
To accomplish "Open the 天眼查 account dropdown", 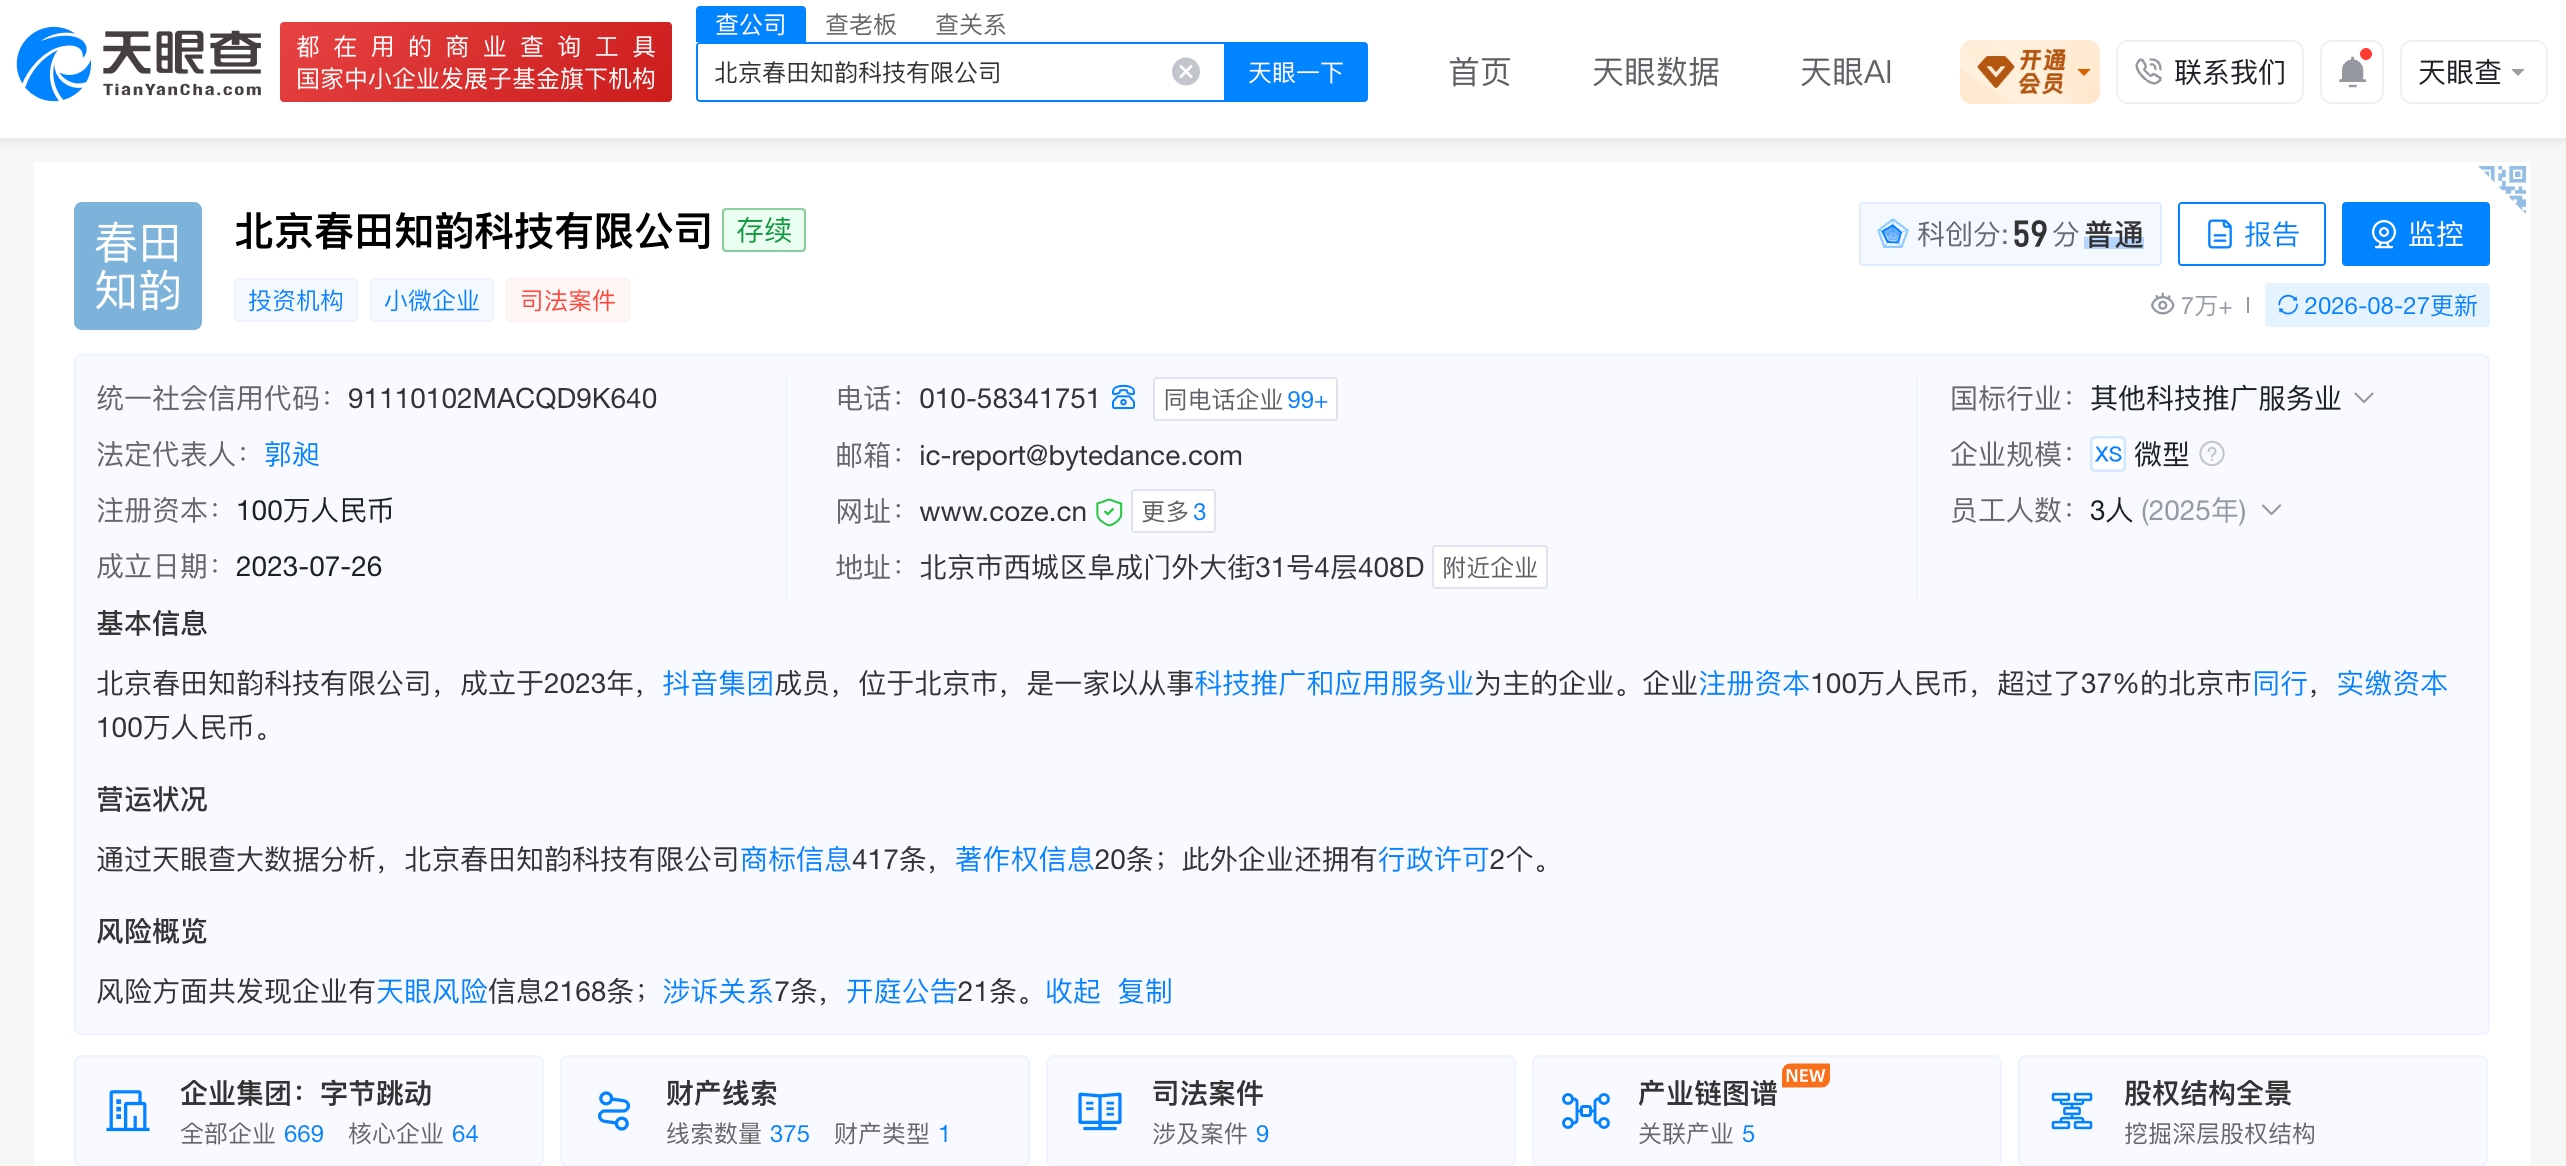I will point(2472,72).
